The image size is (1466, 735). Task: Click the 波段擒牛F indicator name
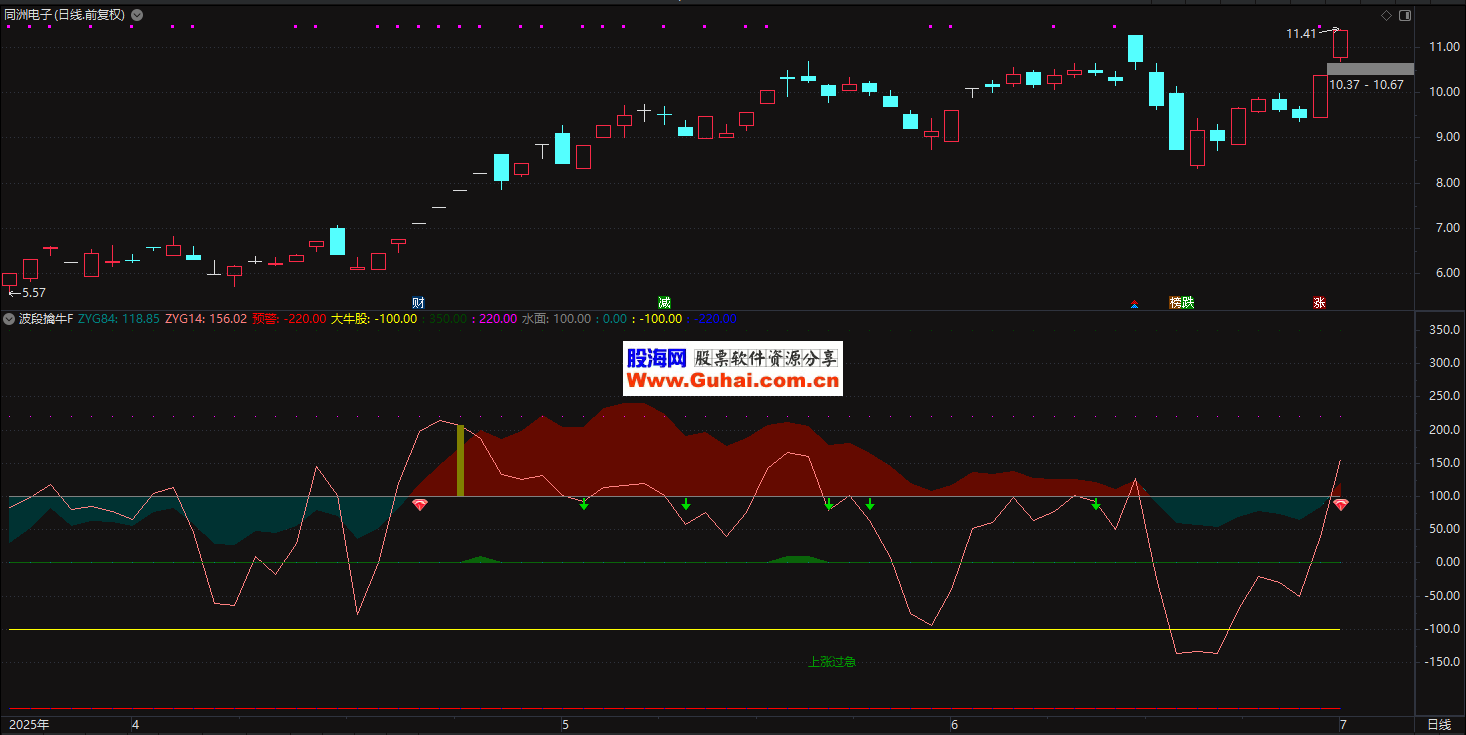coord(46,319)
